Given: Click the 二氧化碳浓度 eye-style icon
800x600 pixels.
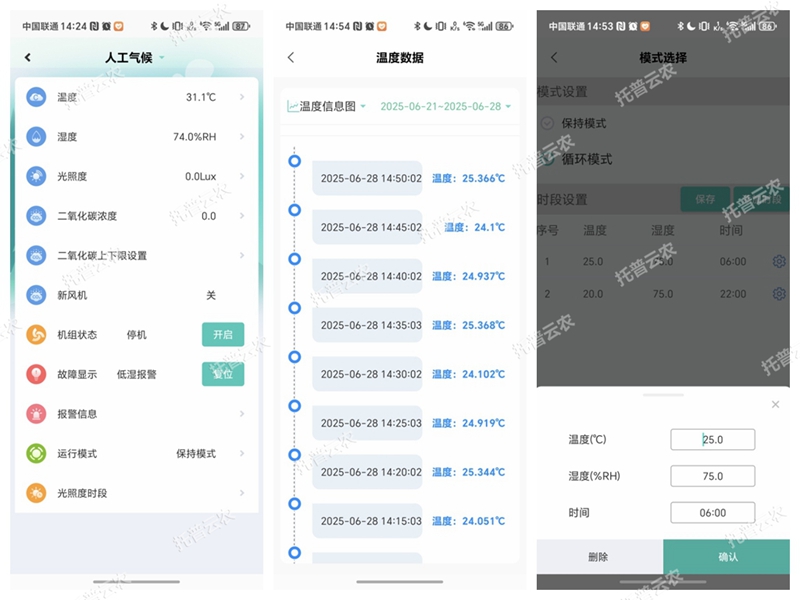Looking at the screenshot, I should [x=37, y=216].
